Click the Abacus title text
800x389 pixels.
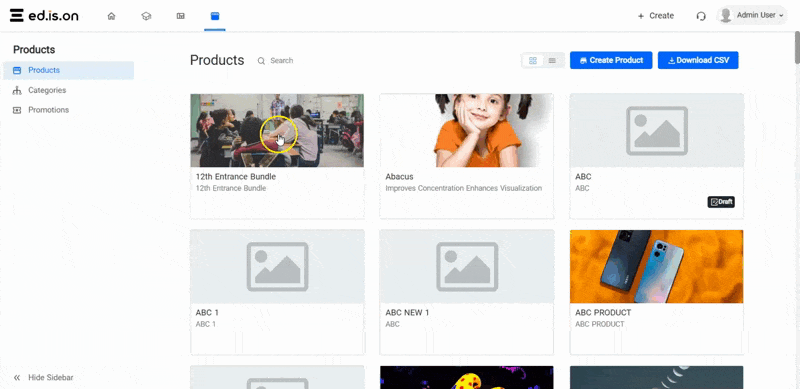(x=399, y=177)
